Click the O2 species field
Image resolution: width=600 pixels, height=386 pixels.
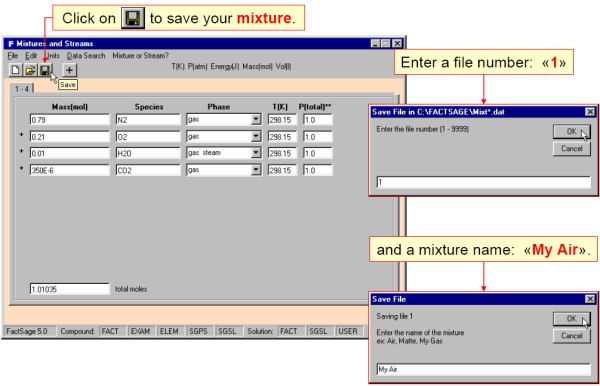148,137
